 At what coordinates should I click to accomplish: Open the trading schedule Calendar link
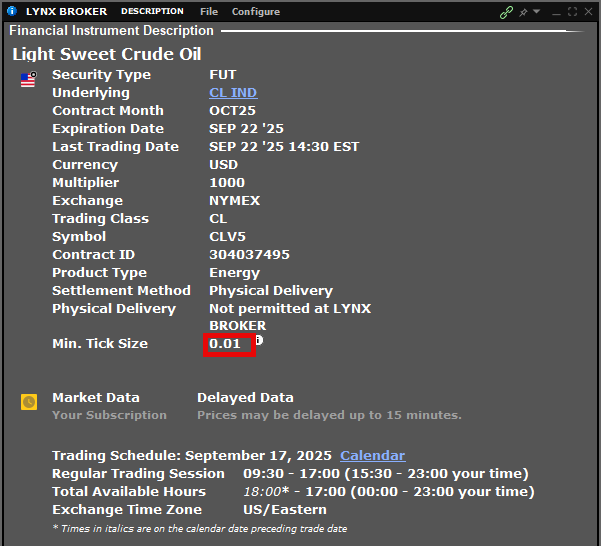tap(372, 455)
